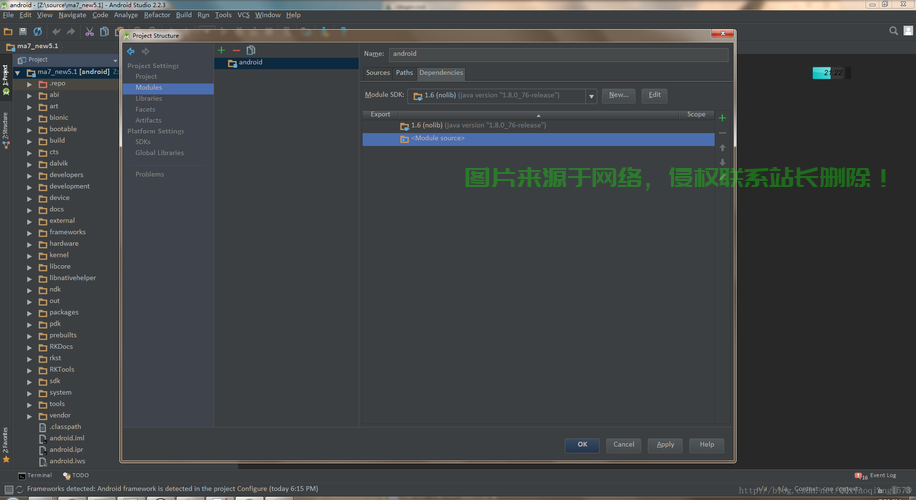Image resolution: width=916 pixels, height=500 pixels.
Task: Click the Copy icon in main toolbar
Action: pos(104,32)
